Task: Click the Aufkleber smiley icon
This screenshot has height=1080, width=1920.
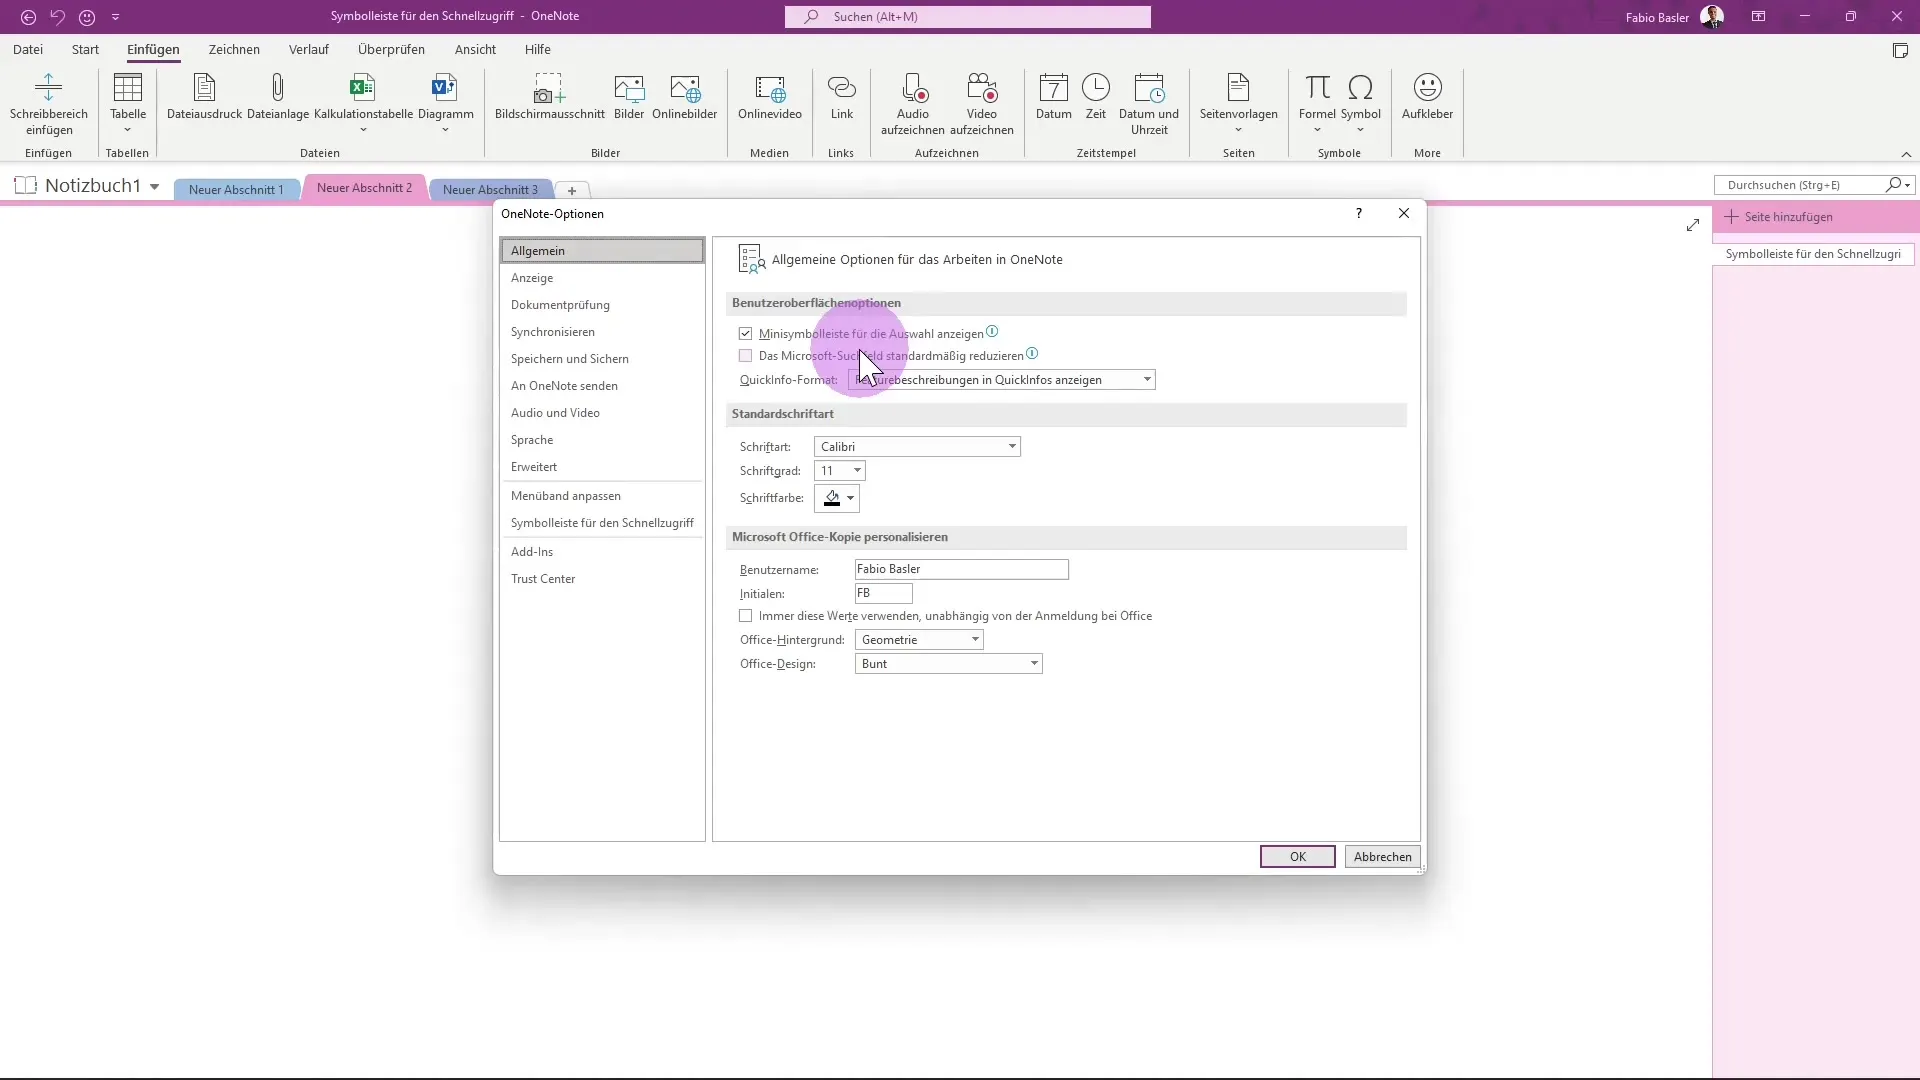Action: 1427,88
